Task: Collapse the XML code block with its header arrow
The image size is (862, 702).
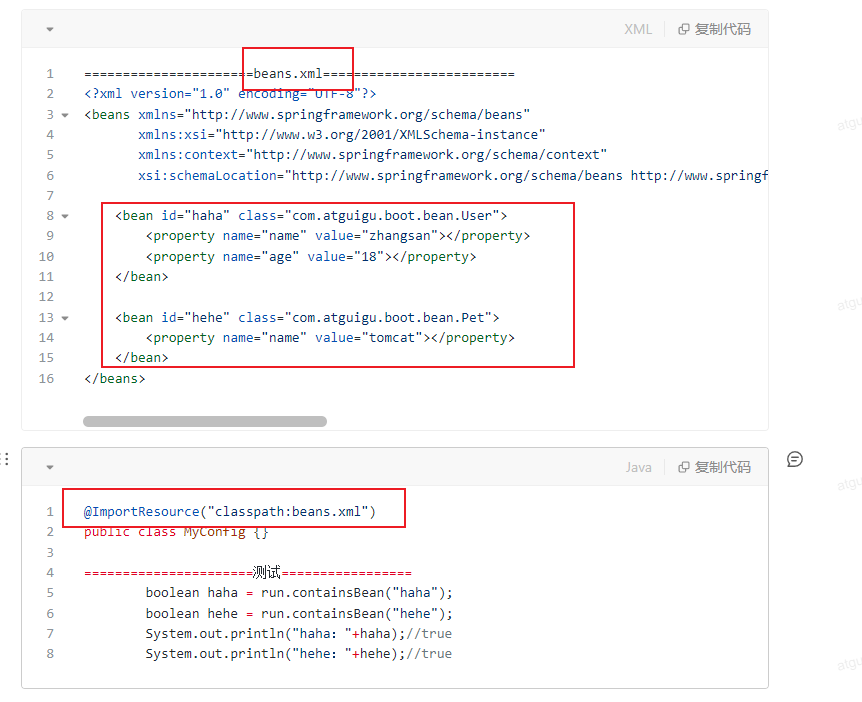Action: (x=50, y=29)
